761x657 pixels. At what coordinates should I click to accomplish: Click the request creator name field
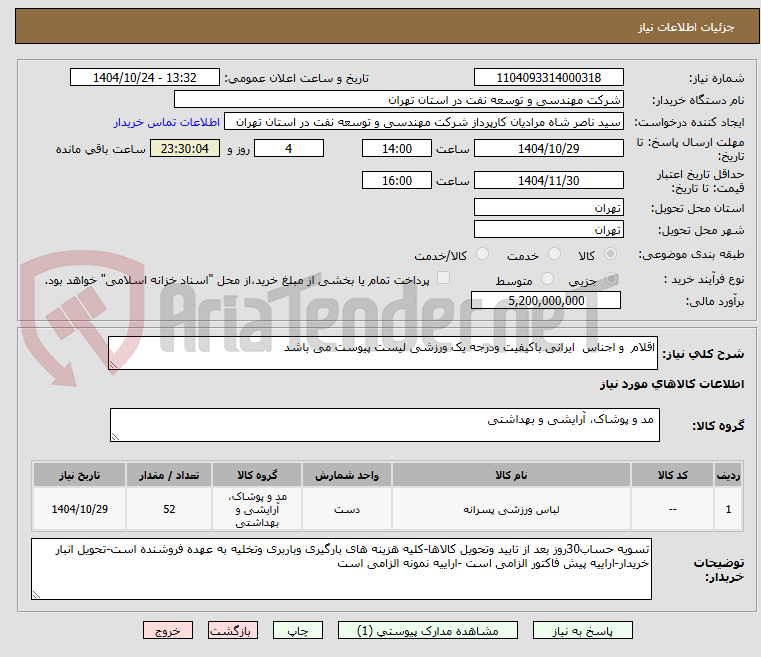[x=424, y=122]
